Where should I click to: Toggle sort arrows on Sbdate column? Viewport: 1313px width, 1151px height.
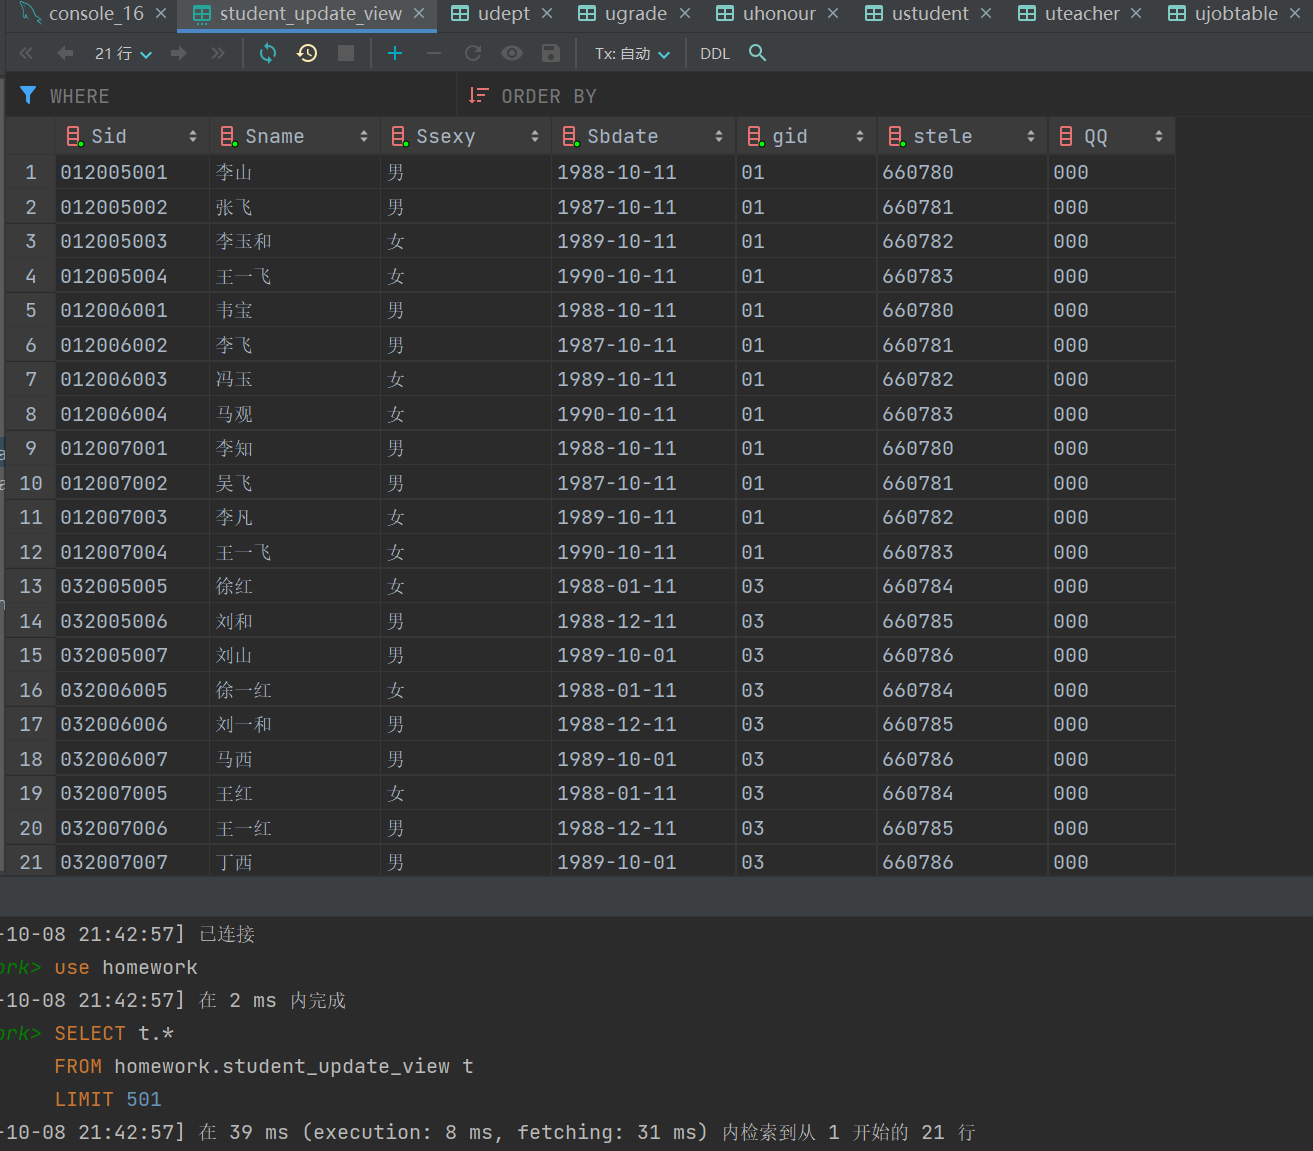tap(719, 136)
